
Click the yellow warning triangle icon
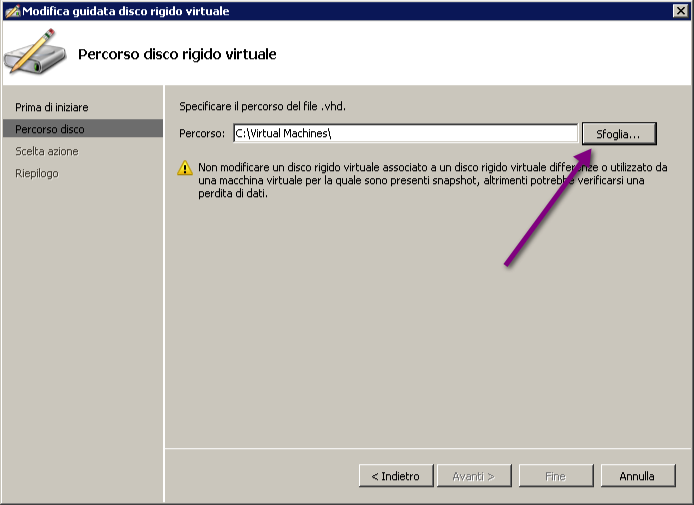(x=185, y=168)
